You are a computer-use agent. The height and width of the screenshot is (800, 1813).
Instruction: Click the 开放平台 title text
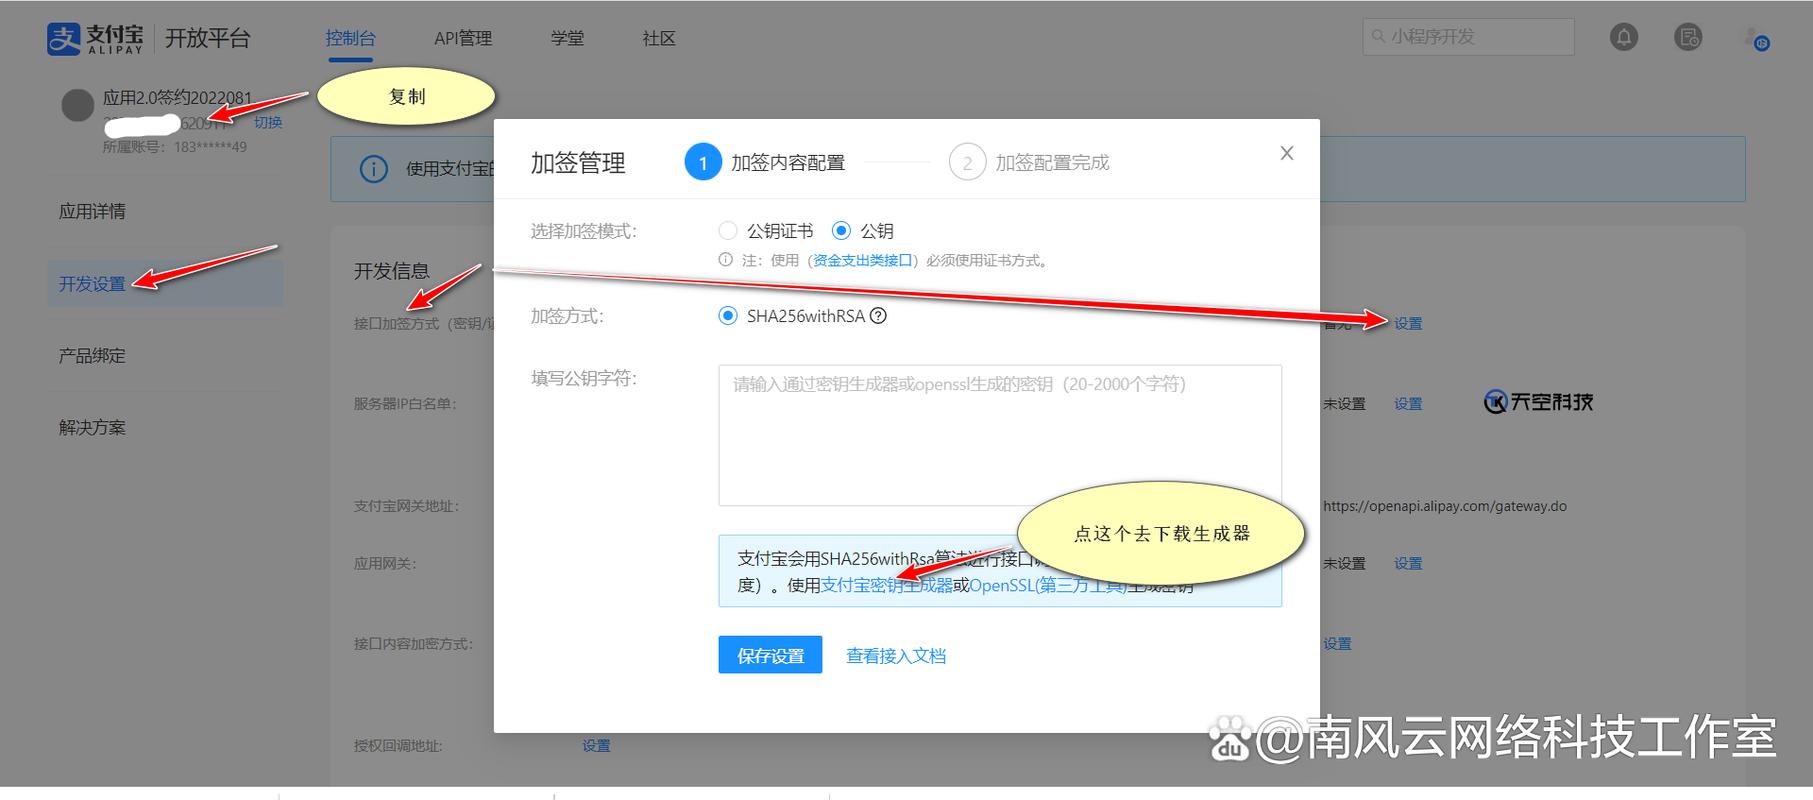(x=208, y=38)
